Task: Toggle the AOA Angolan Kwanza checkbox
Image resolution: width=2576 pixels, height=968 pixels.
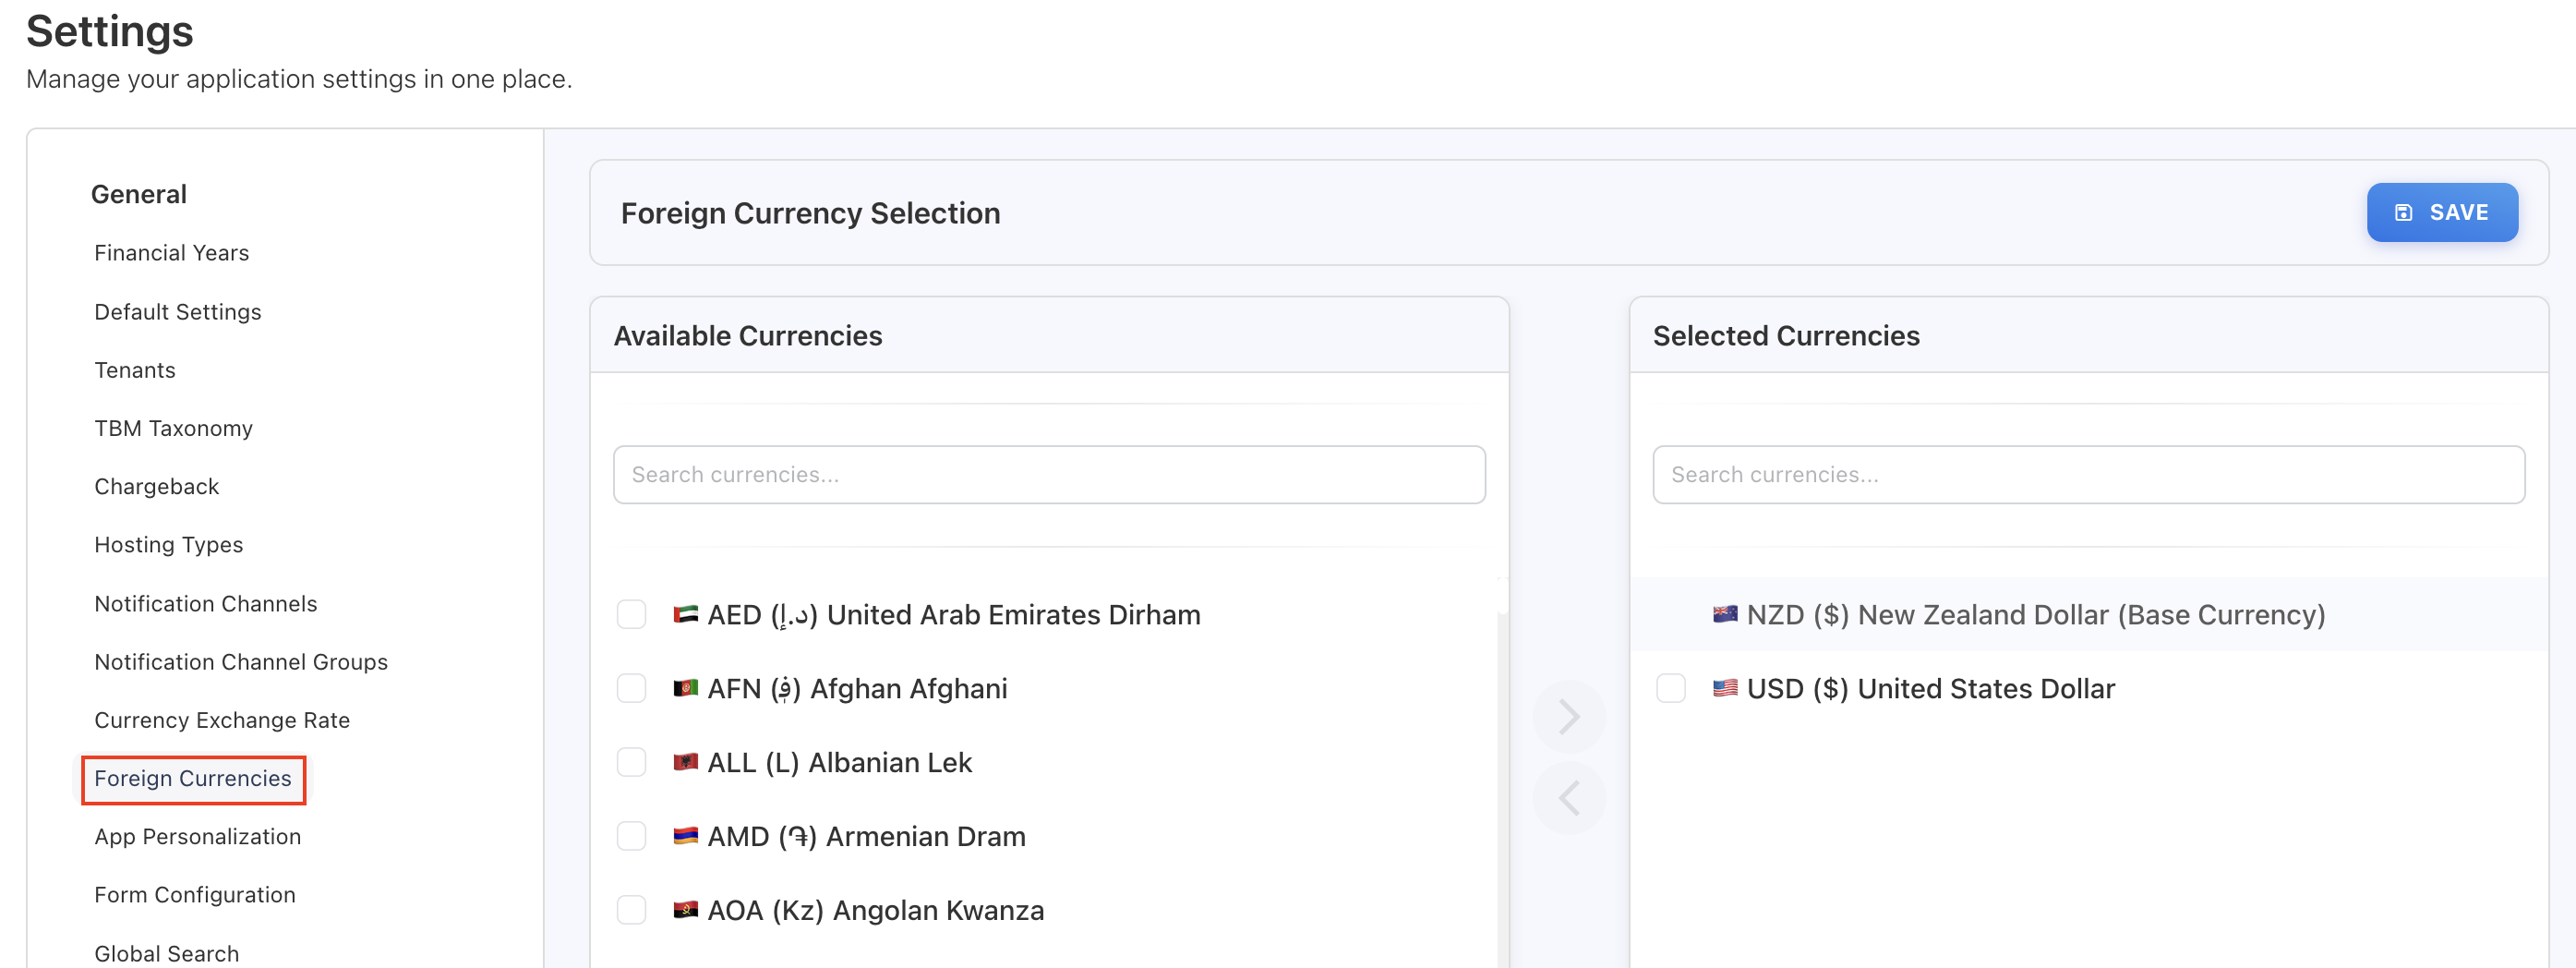Action: 631,910
